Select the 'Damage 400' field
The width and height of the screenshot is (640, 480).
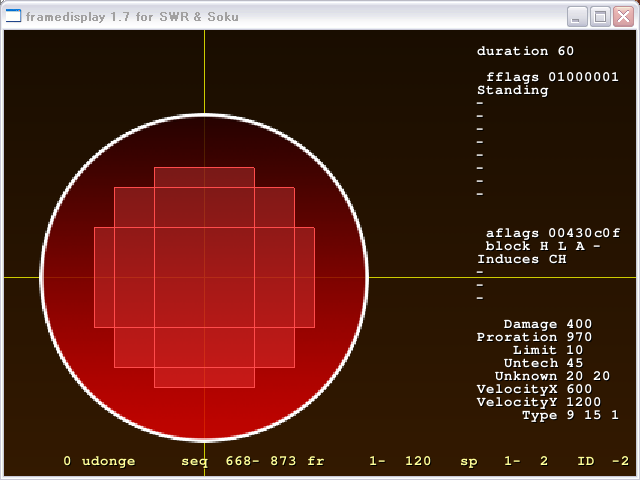pyautogui.click(x=547, y=324)
